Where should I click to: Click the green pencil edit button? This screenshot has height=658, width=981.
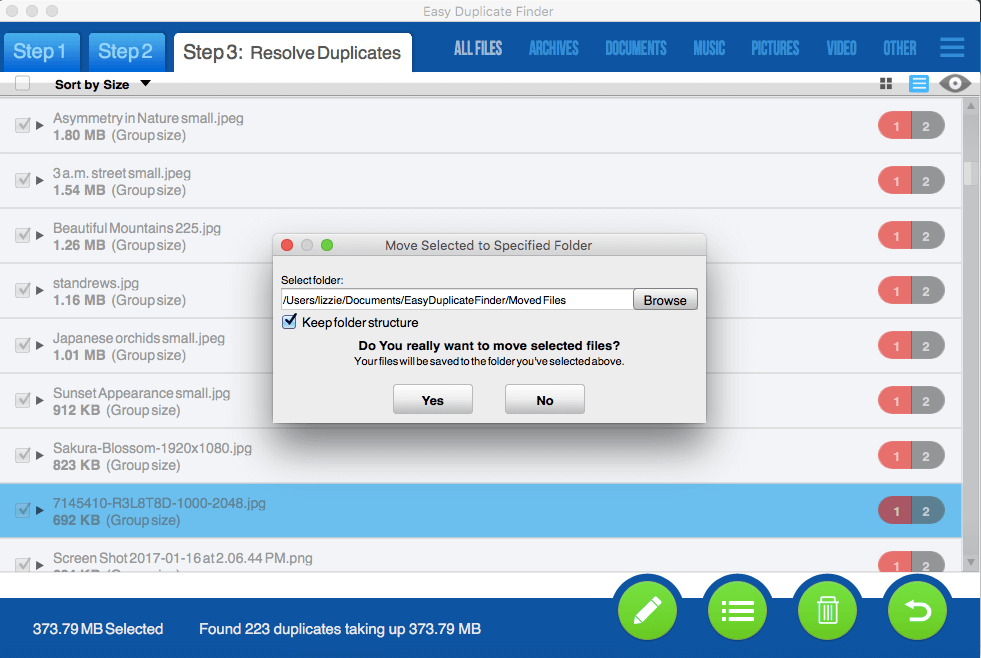pos(648,610)
